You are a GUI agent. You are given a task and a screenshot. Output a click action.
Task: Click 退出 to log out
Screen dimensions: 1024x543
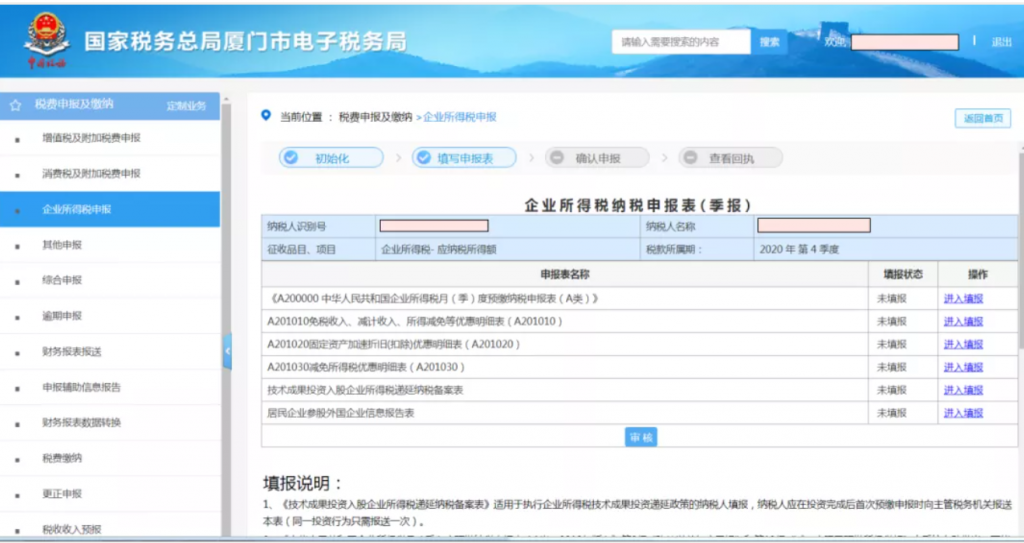coord(1001,42)
